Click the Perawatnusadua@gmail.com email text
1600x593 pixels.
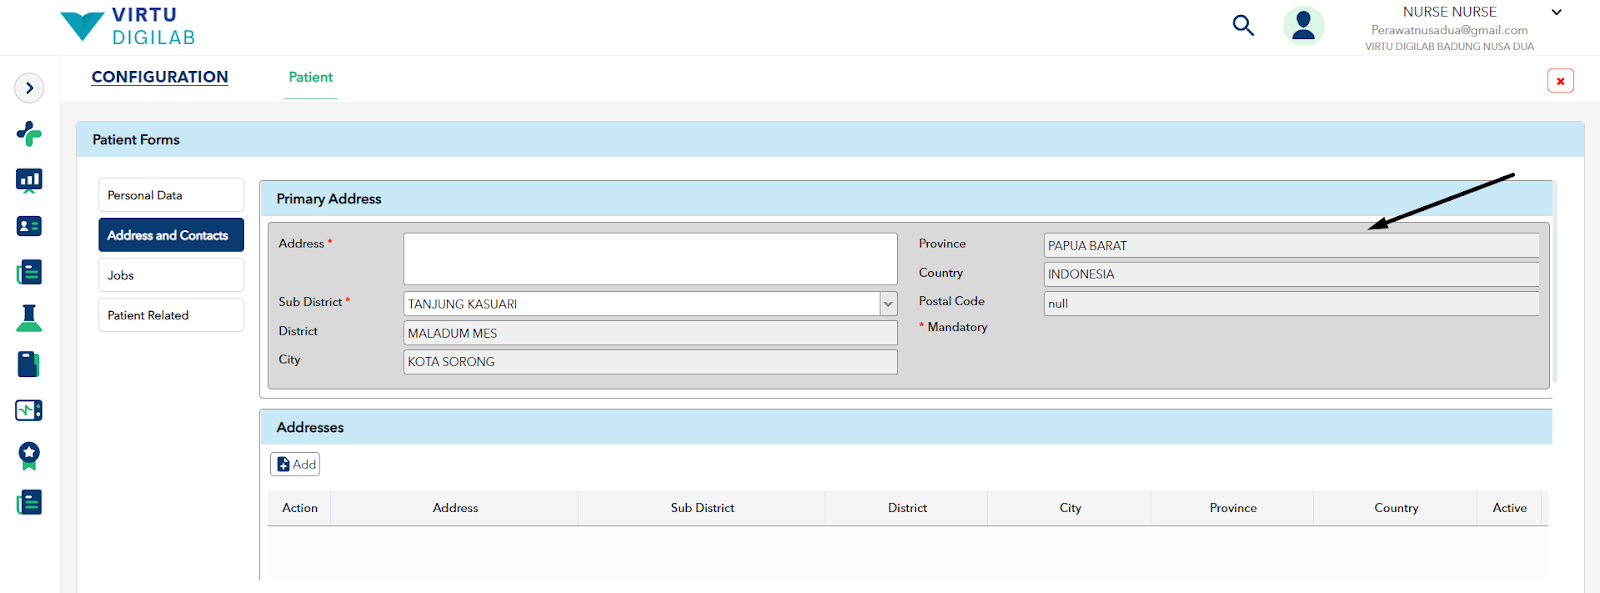(1449, 30)
